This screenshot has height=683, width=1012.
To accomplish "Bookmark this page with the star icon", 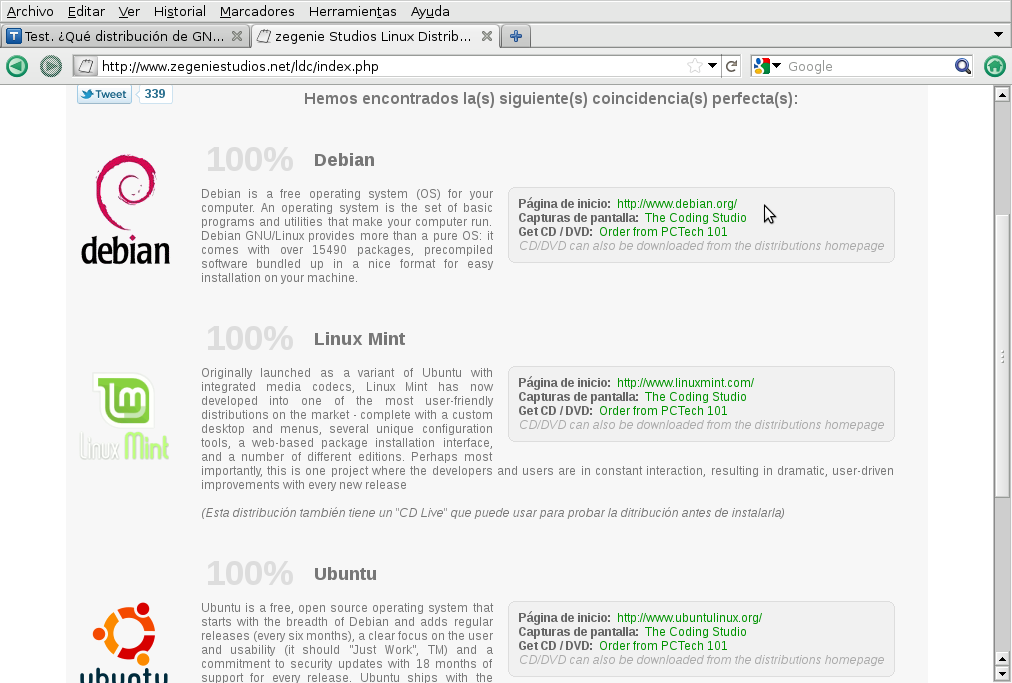I will tap(694, 66).
